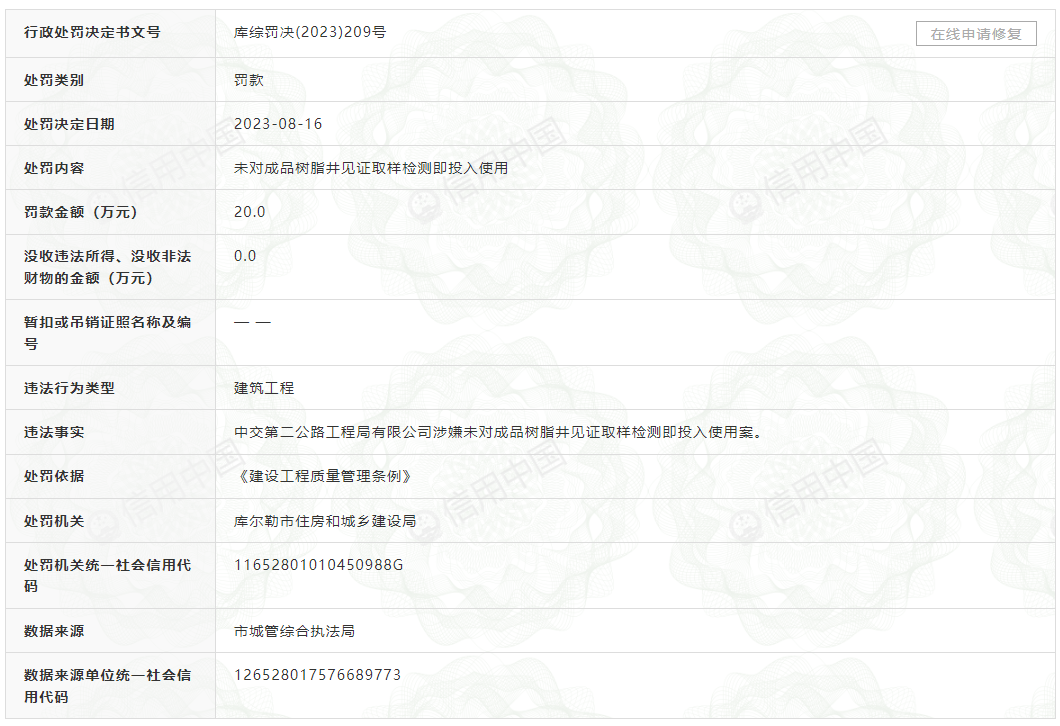Click the 数据来源单位统一社会信用代码 label
The width and height of the screenshot is (1060, 726).
click(x=107, y=685)
